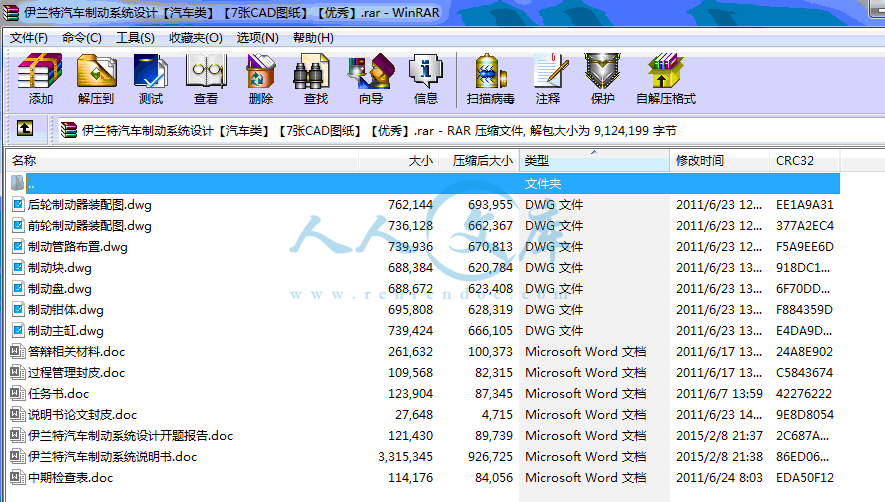885x502 pixels.
Task: Click DWG icon of 制动块.dwg
Action: (18, 267)
